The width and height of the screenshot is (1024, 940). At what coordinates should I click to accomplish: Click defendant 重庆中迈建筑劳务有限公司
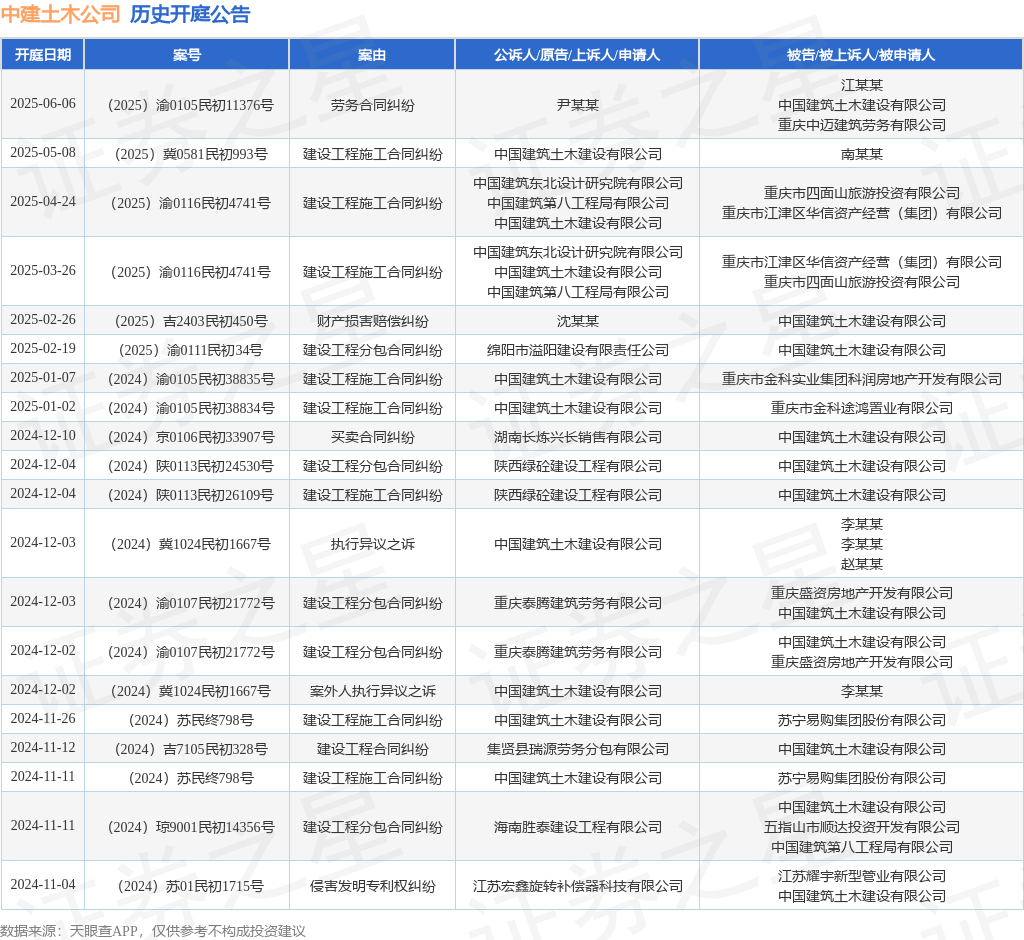point(862,125)
